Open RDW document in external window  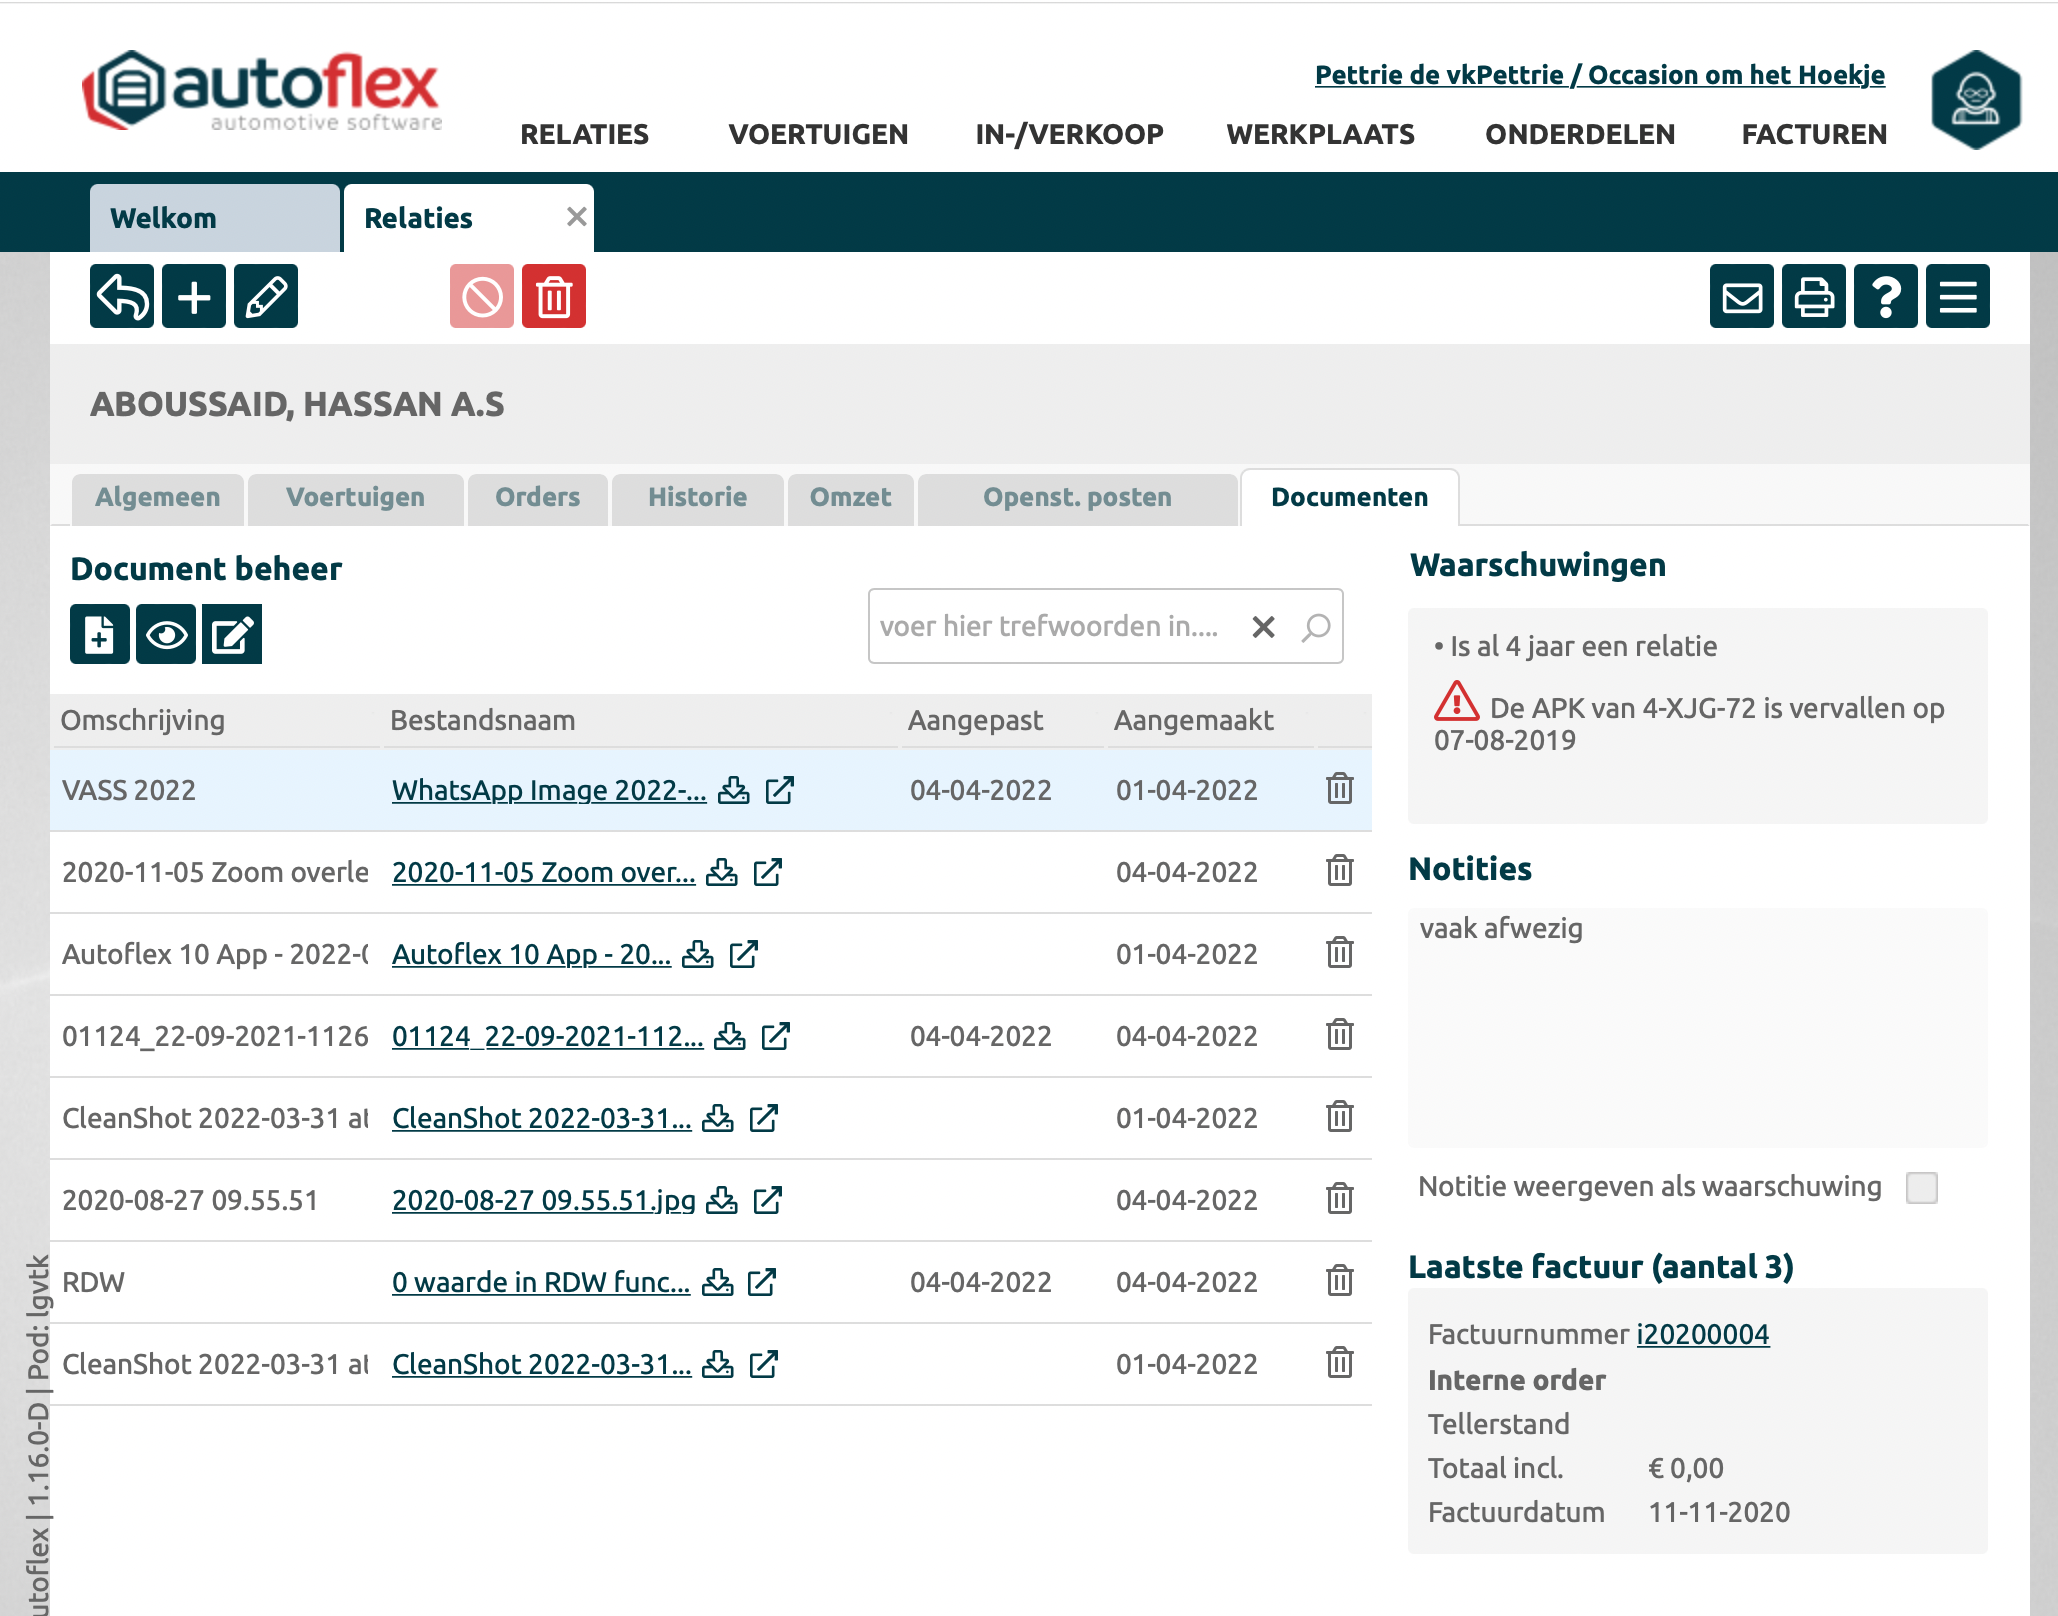(x=762, y=1282)
